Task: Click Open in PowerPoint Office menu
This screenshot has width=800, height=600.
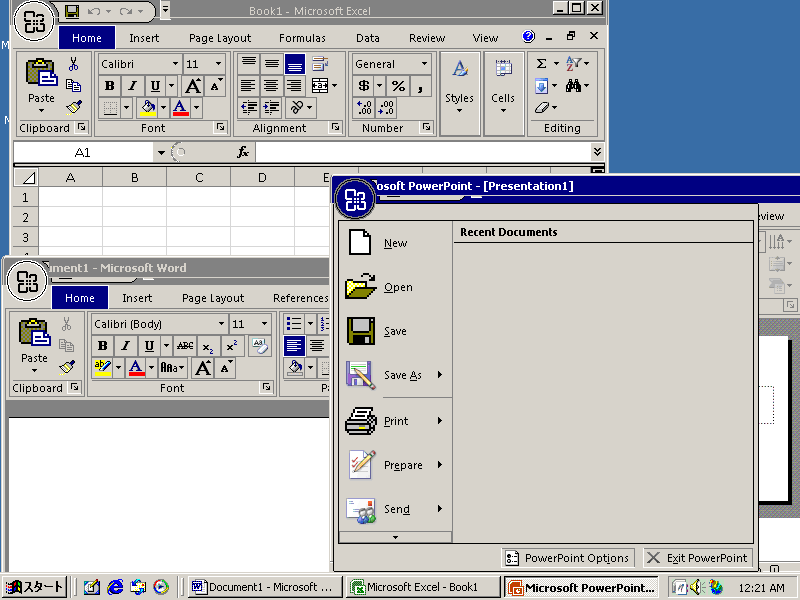Action: click(x=395, y=287)
